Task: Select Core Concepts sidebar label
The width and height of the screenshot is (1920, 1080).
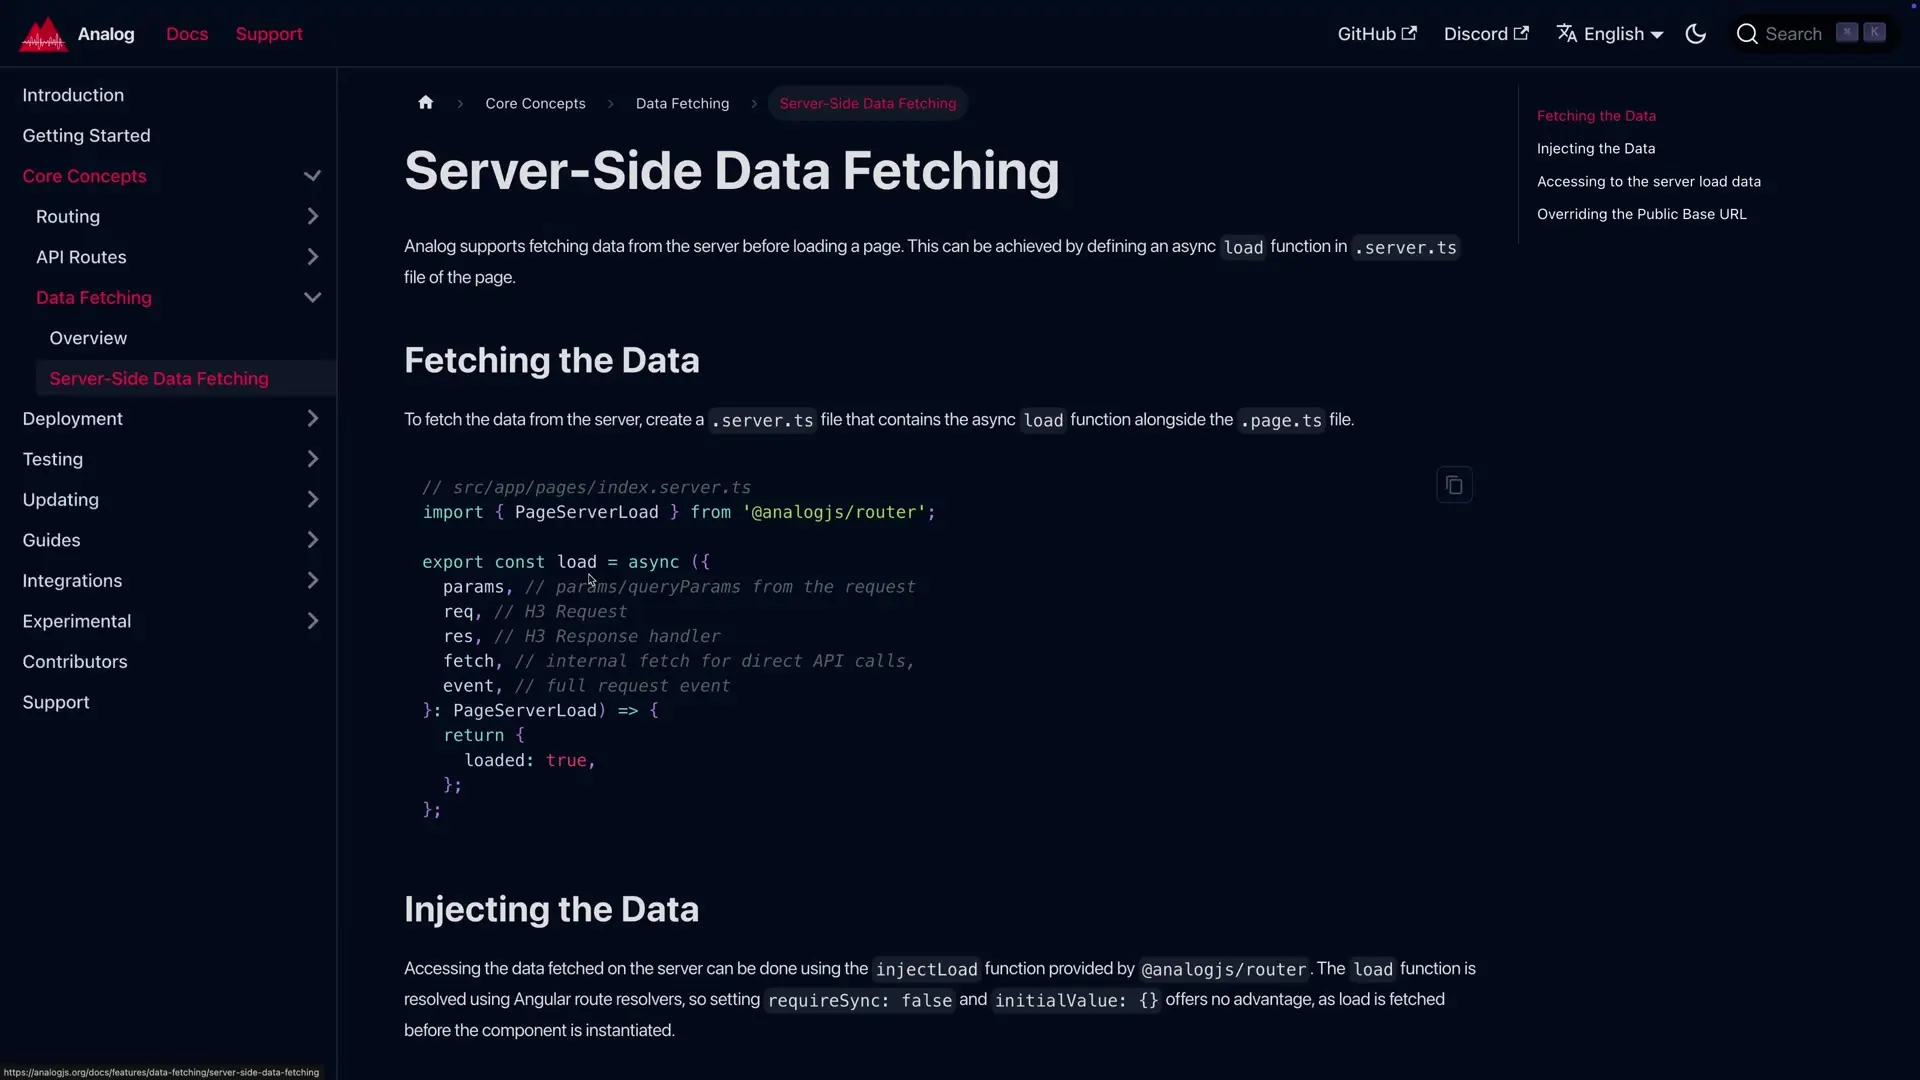Action: [84, 176]
